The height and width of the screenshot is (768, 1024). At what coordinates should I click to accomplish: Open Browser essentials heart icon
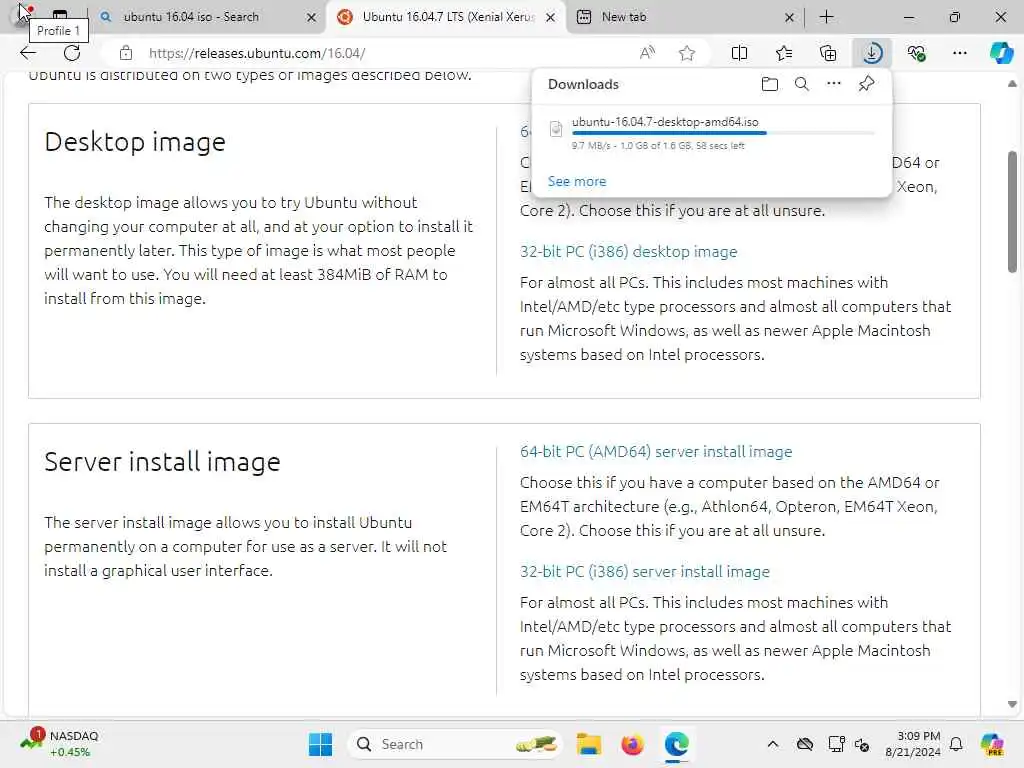pyautogui.click(x=916, y=53)
